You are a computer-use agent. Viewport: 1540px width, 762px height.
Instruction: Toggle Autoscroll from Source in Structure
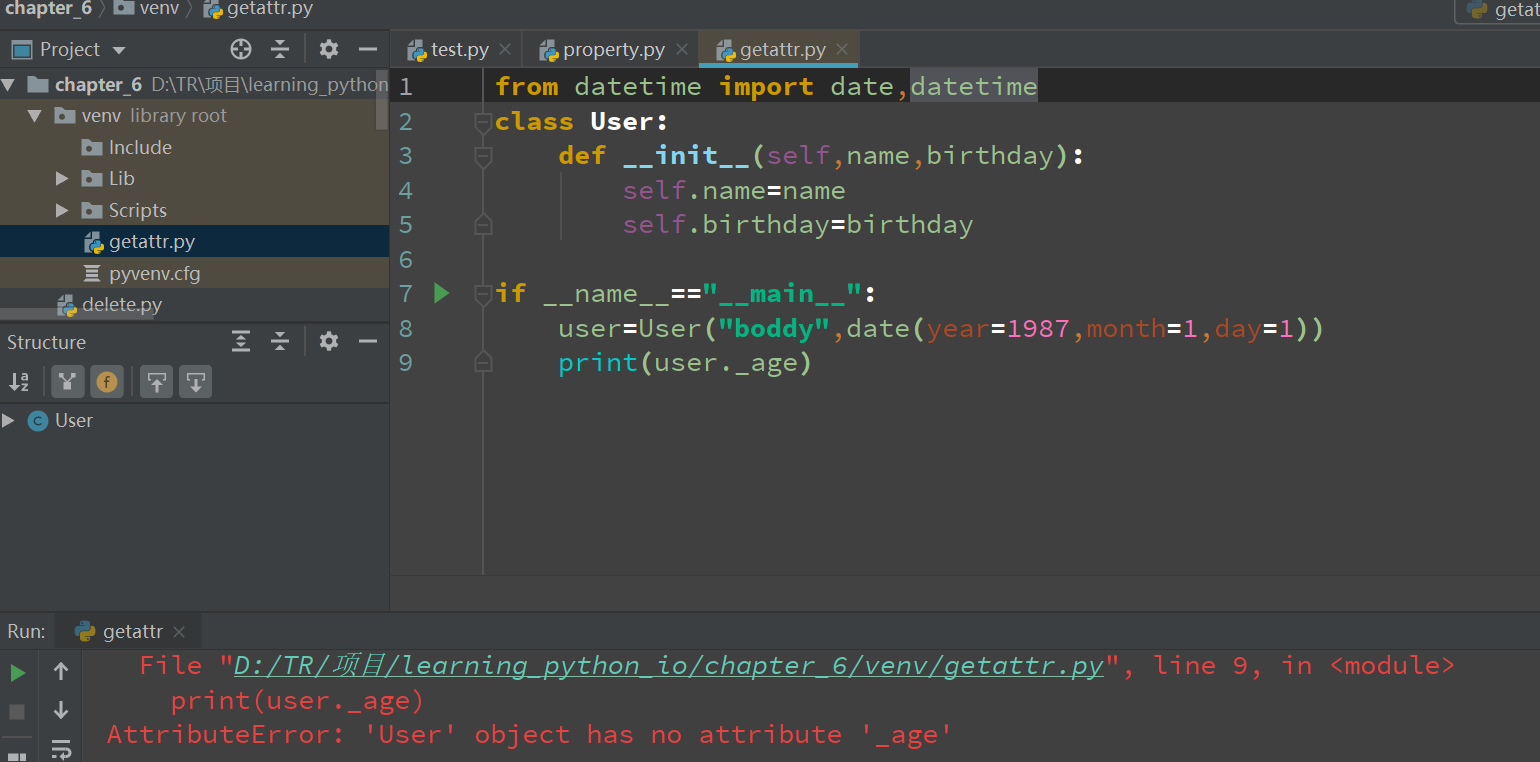tap(196, 382)
